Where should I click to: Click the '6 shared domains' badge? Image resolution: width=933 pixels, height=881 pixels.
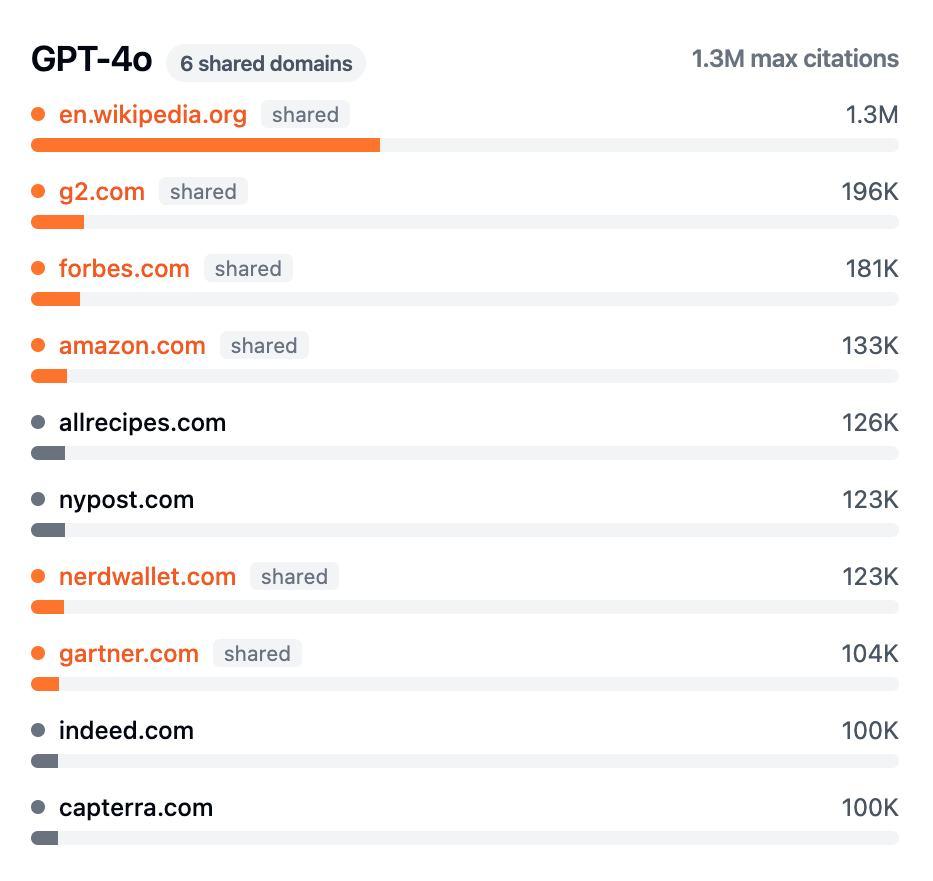(266, 64)
